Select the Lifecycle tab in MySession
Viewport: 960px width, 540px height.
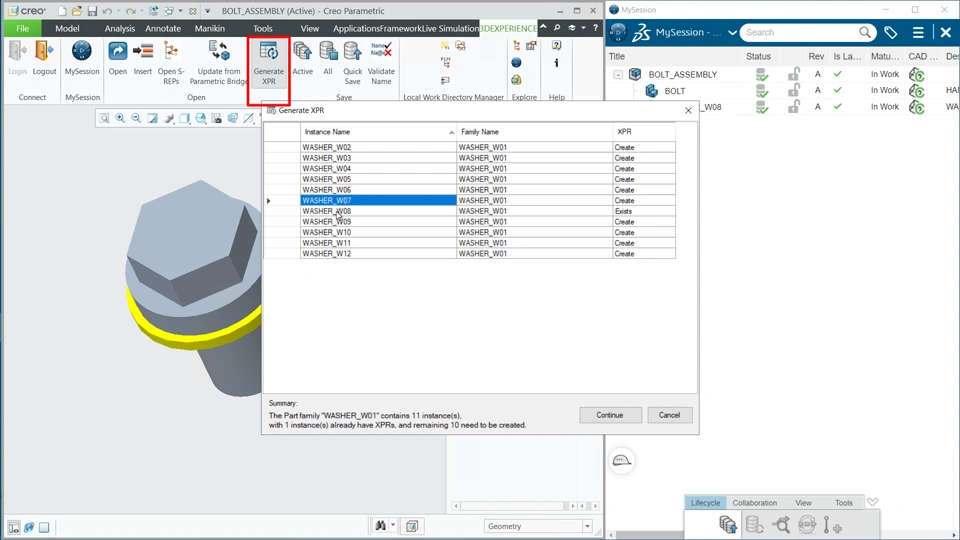(x=705, y=503)
